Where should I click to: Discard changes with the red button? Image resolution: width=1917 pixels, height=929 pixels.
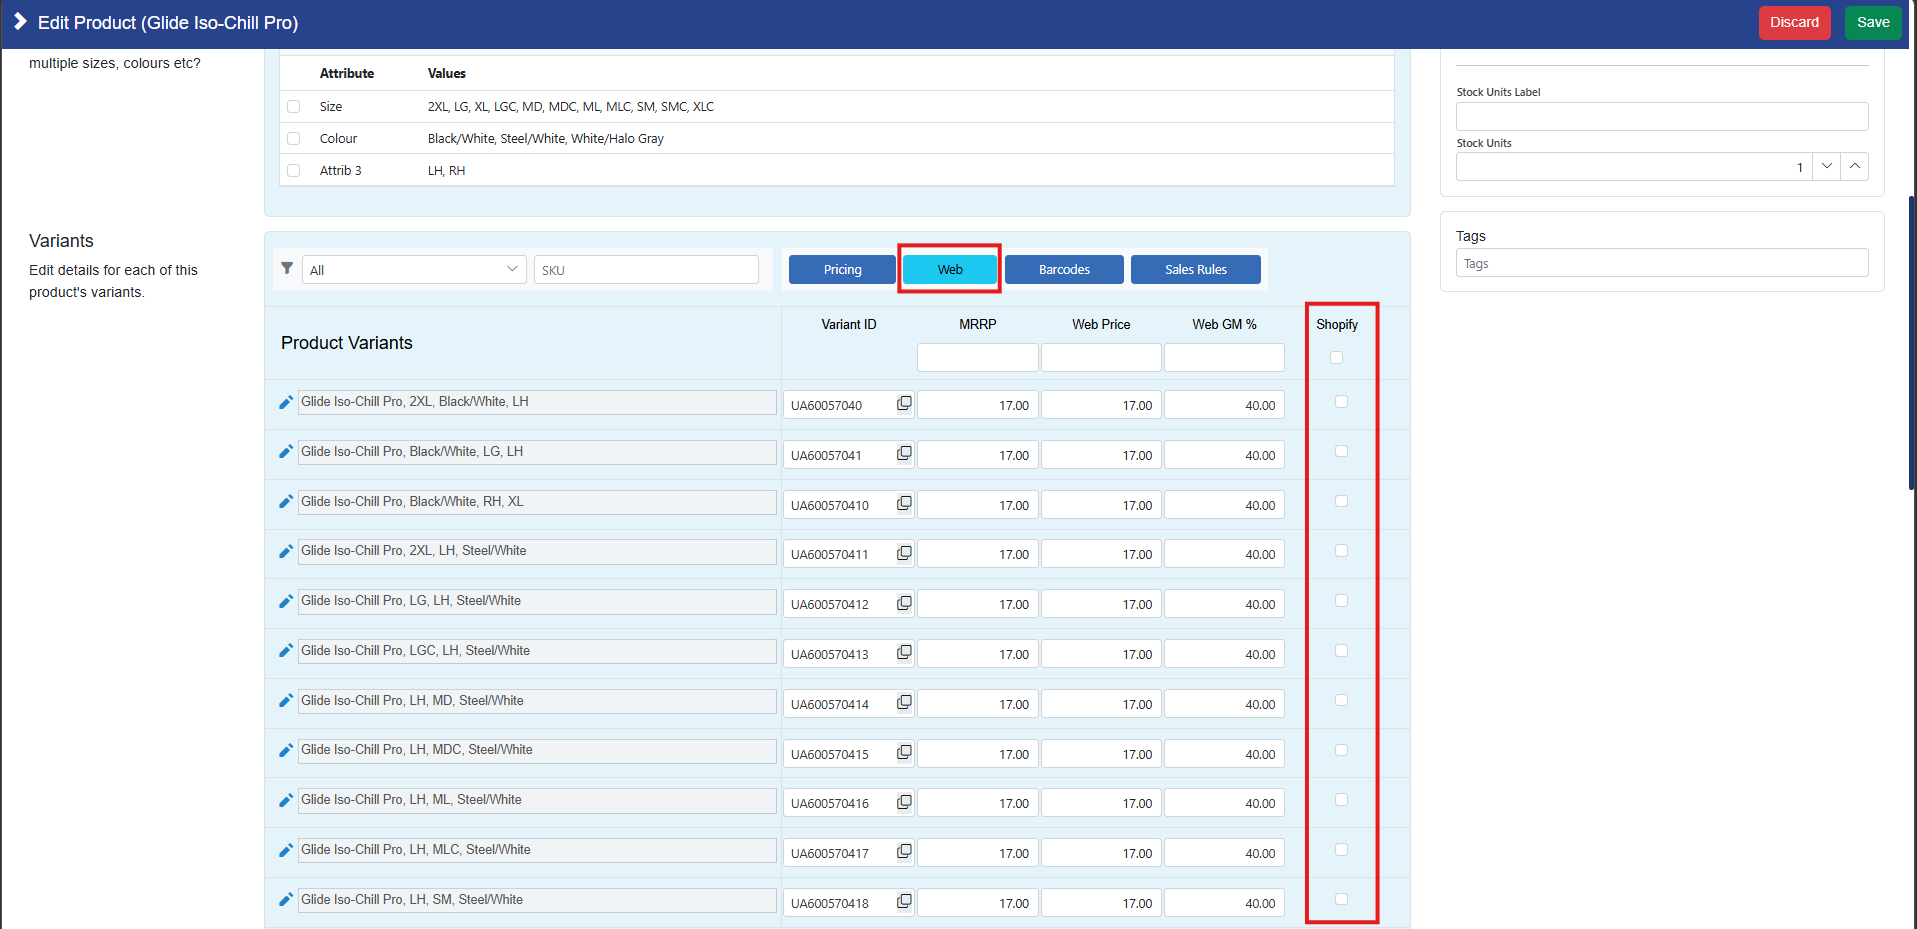point(1794,23)
